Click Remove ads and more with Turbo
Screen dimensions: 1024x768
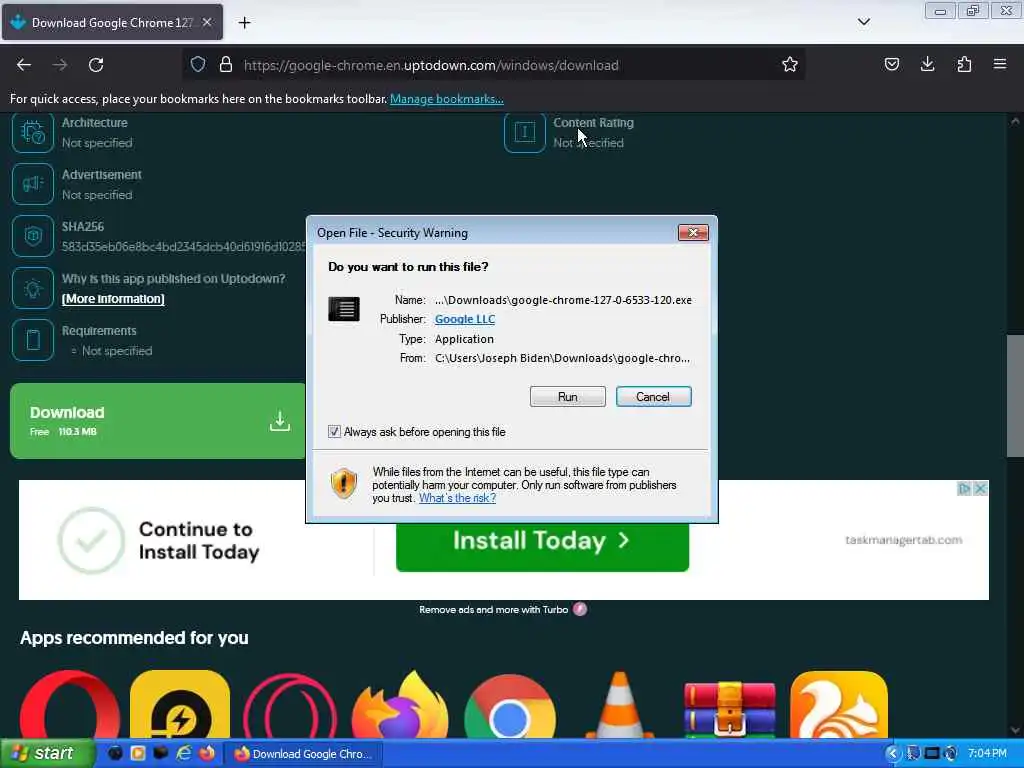(494, 609)
